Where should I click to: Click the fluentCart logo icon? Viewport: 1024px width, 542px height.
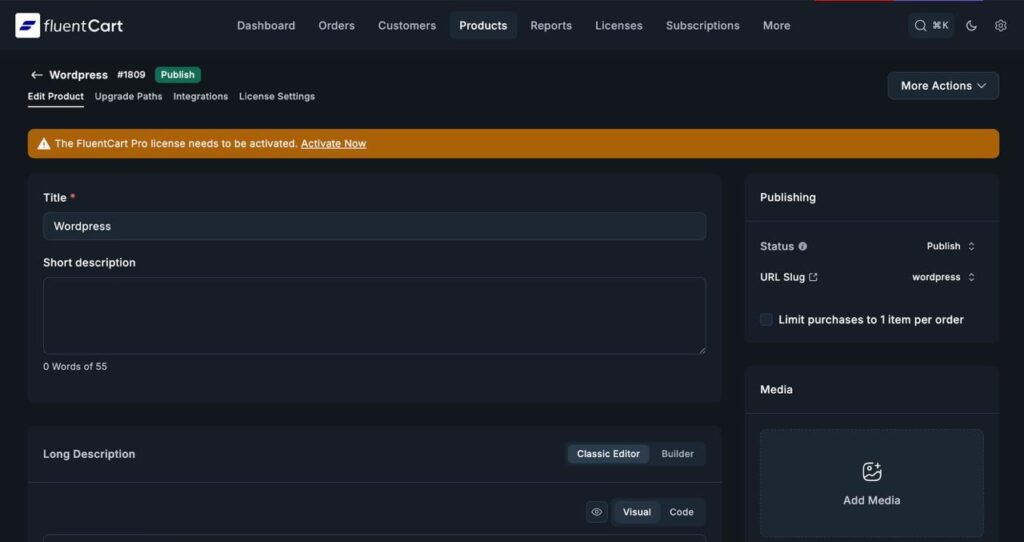pyautogui.click(x=27, y=25)
